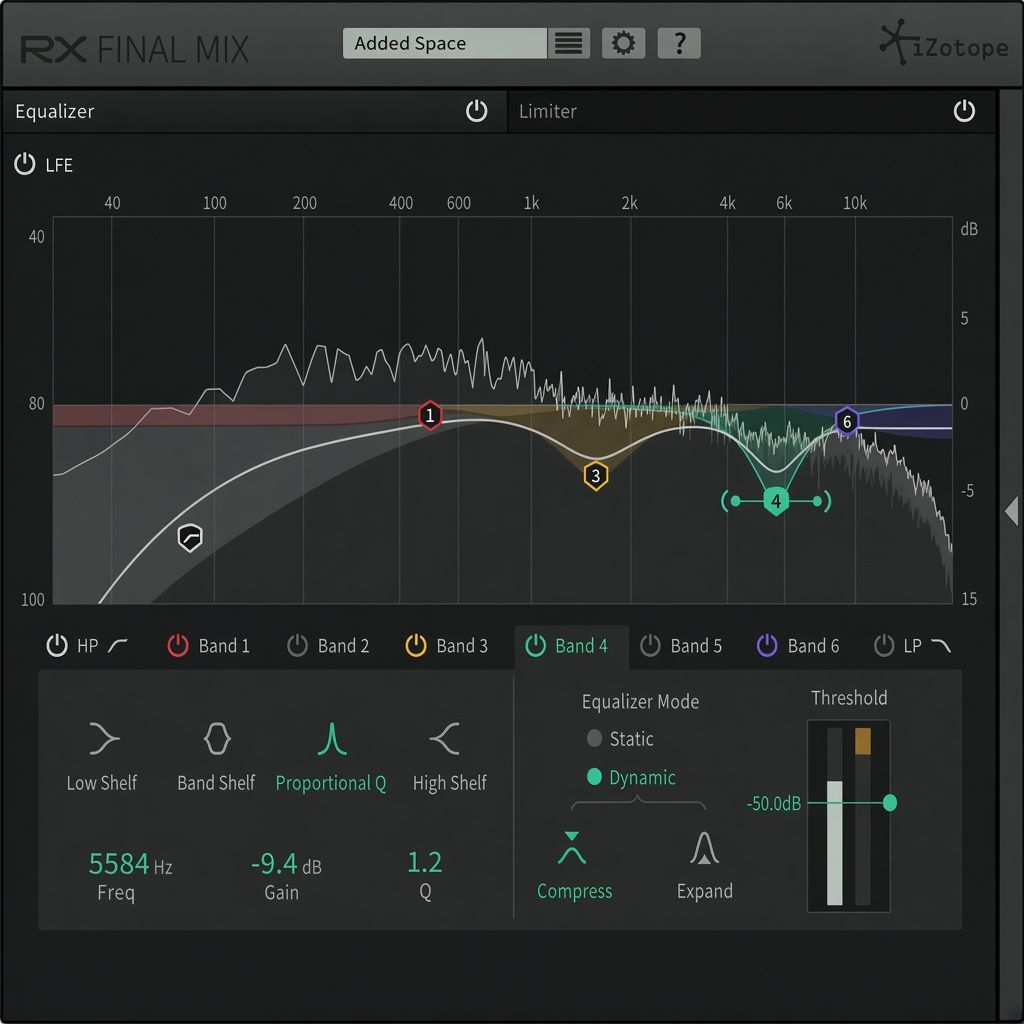Toggle the Equalizer module power button

pos(477,111)
